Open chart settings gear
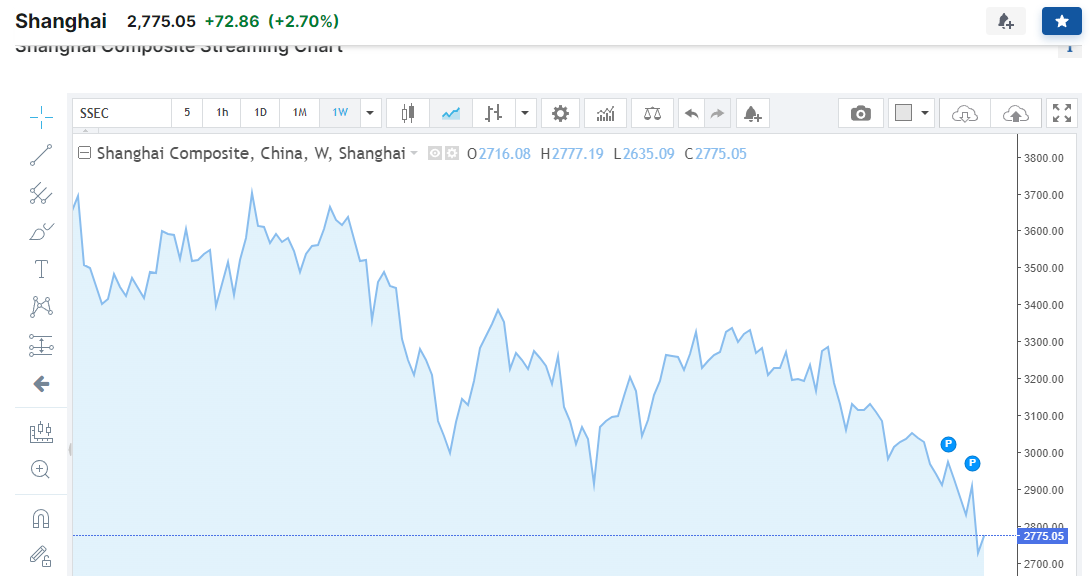This screenshot has width=1090, height=576. pyautogui.click(x=560, y=113)
